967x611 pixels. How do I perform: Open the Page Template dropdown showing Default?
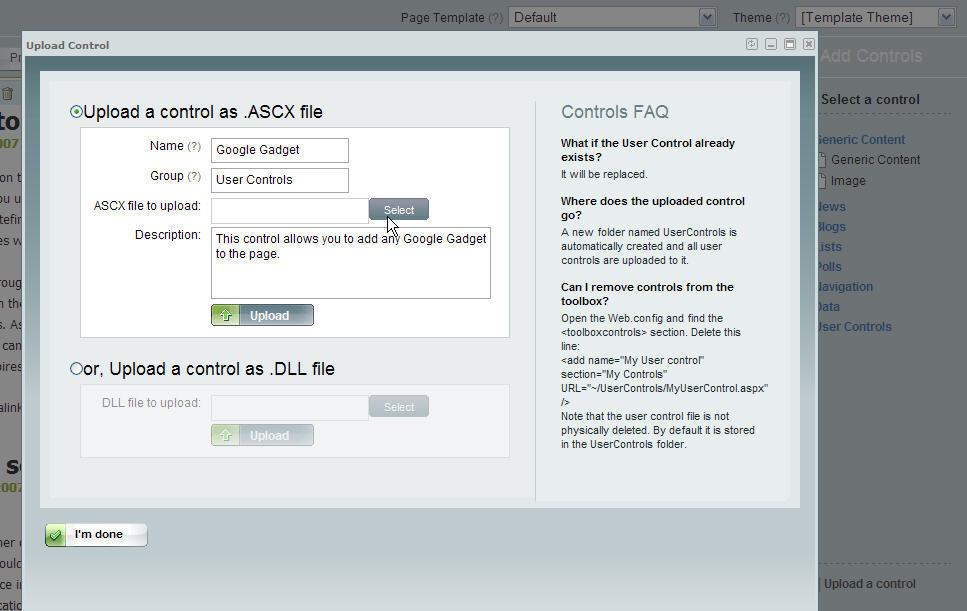click(612, 17)
